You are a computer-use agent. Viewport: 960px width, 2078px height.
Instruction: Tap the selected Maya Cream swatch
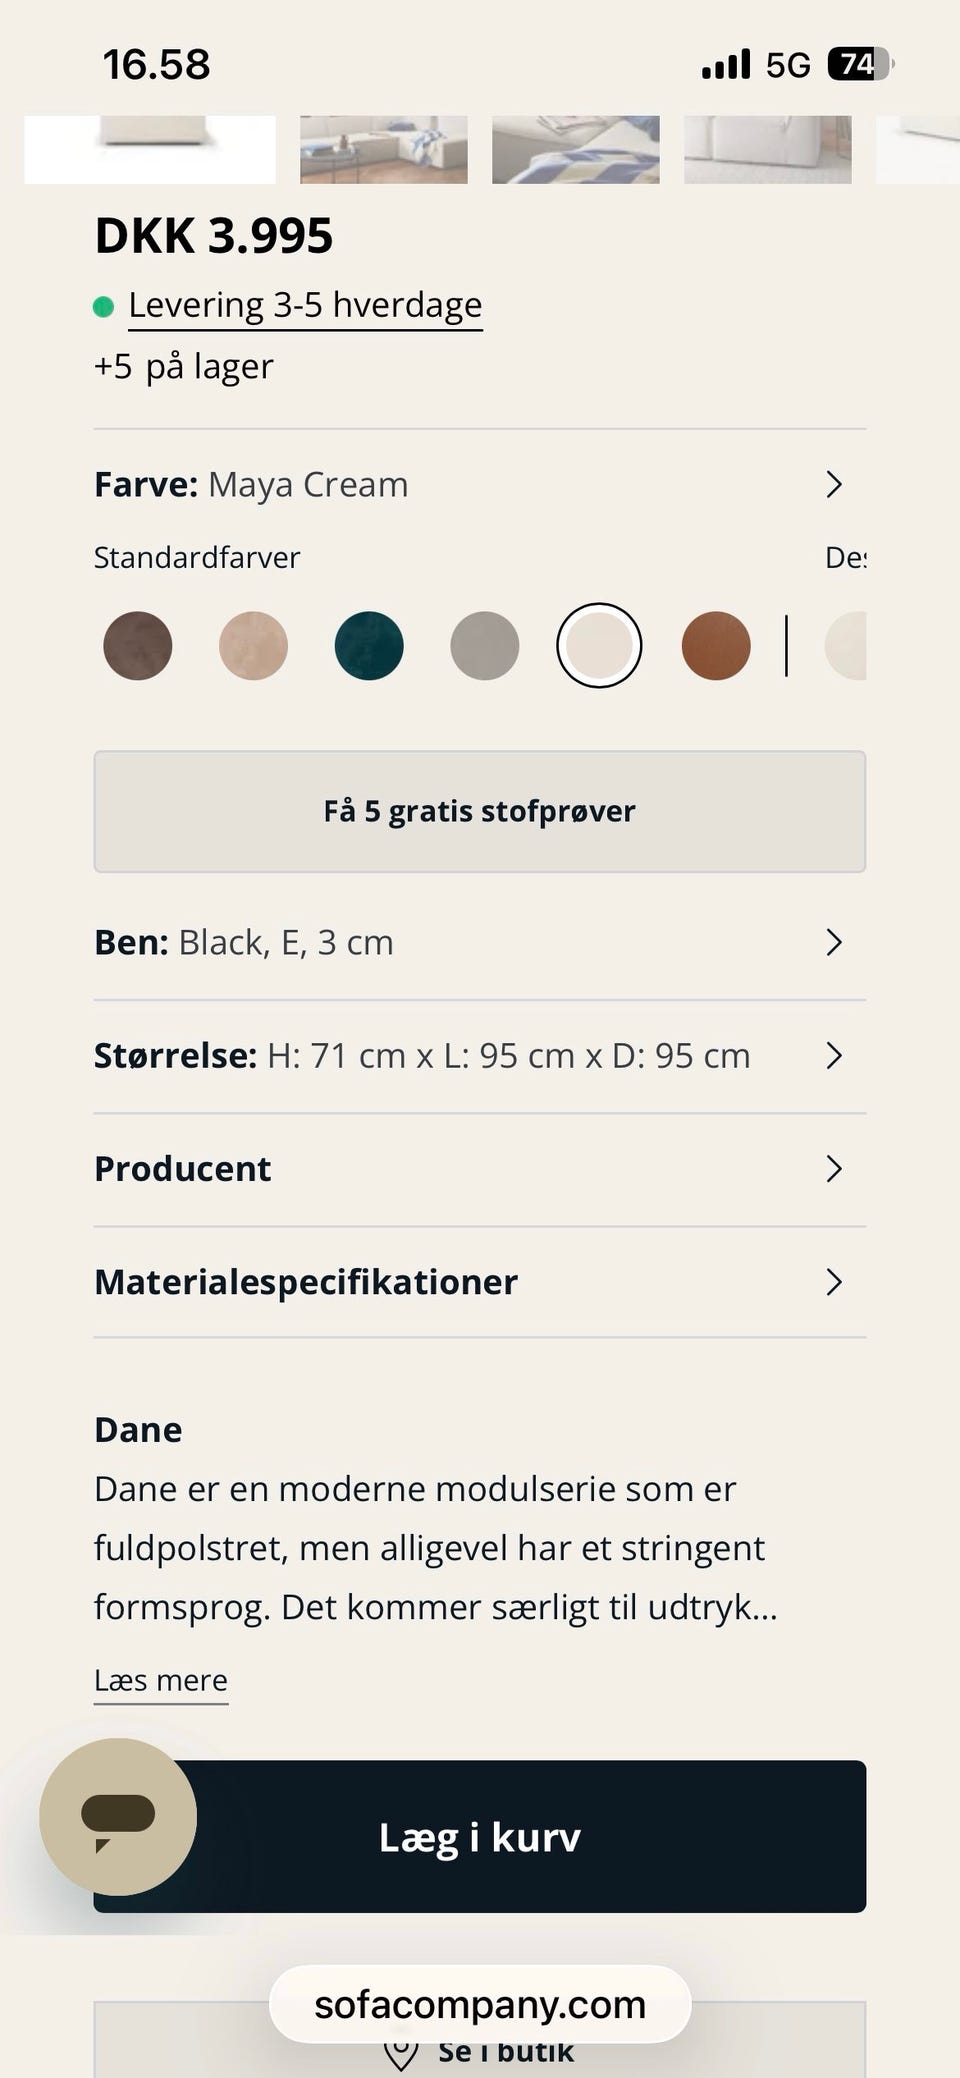[599, 646]
